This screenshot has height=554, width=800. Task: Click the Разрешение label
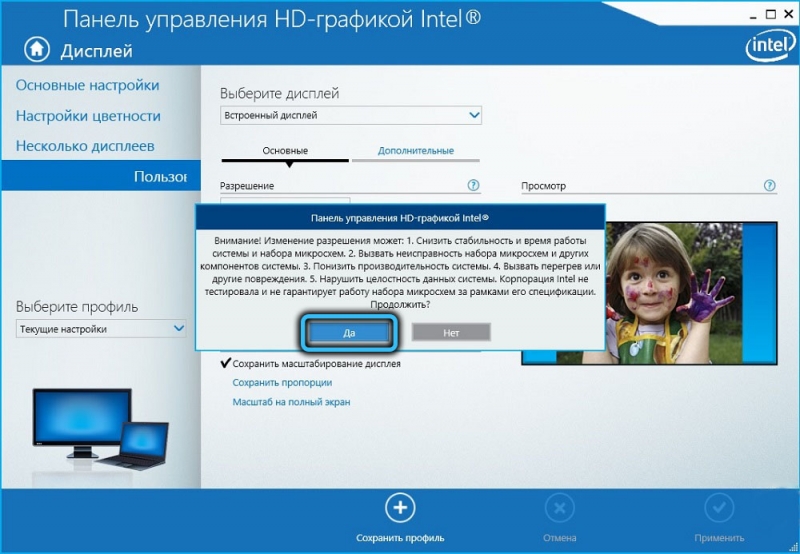[x=247, y=186]
